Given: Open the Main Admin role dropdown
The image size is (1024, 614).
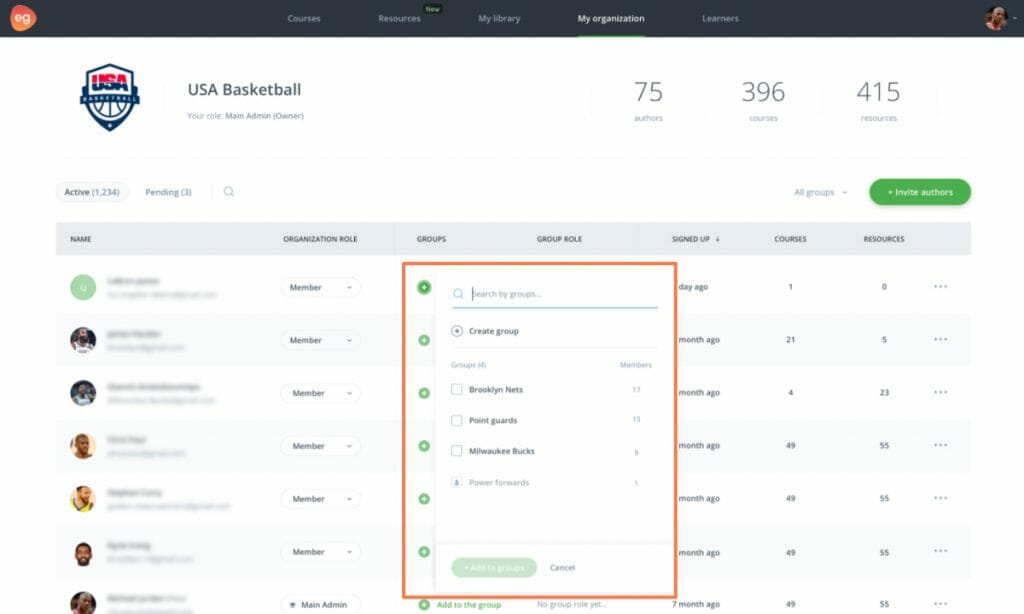Looking at the screenshot, I should [320, 605].
